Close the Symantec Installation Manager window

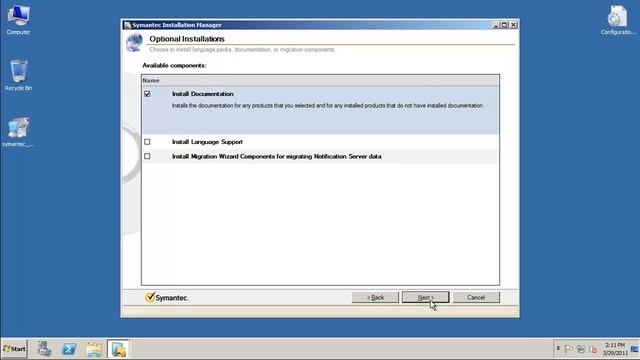pyautogui.click(x=514, y=25)
